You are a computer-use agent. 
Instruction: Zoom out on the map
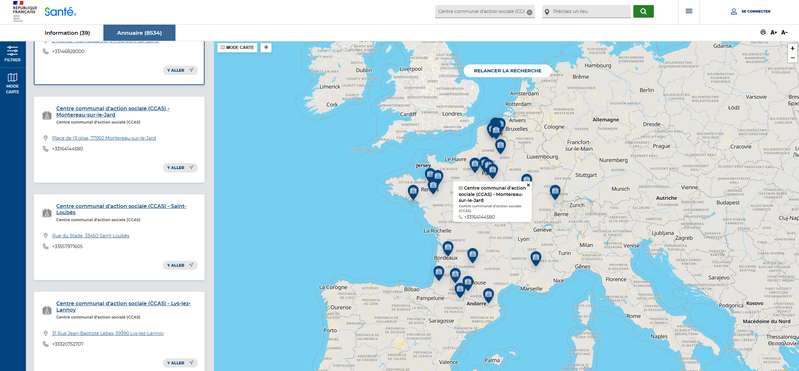(792, 57)
